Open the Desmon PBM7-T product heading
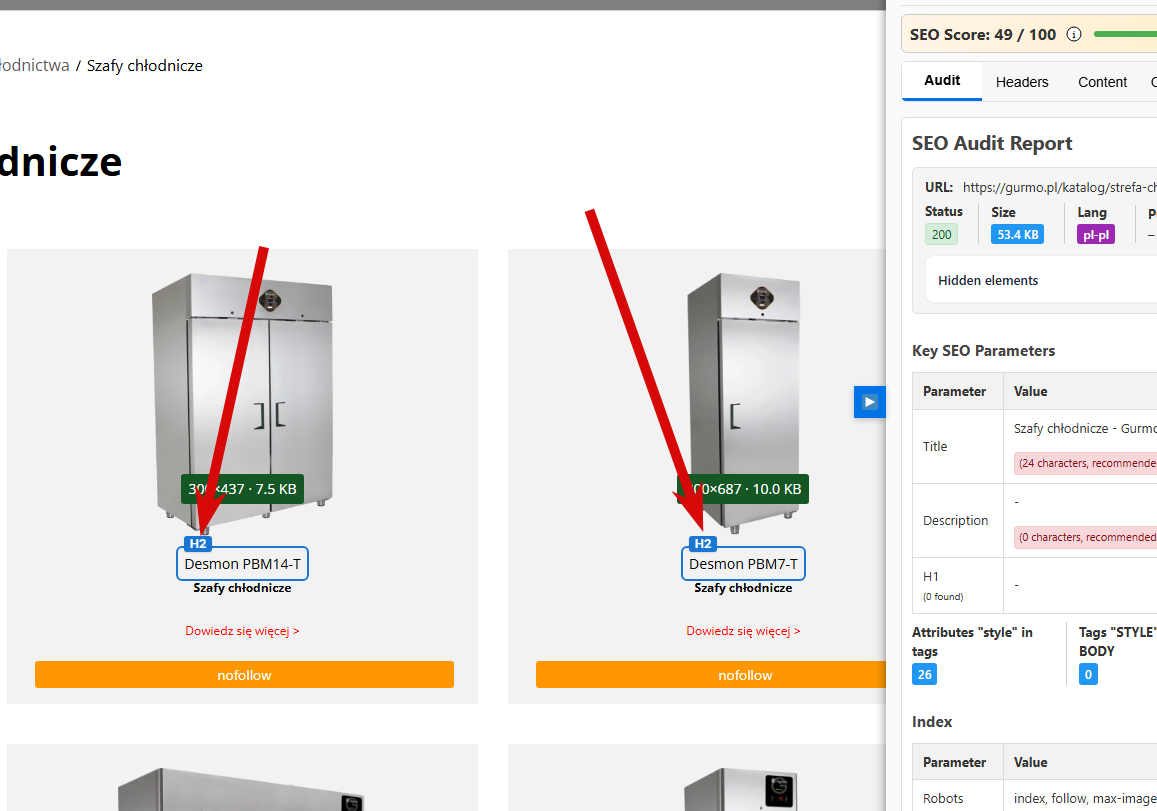The width and height of the screenshot is (1157, 811). [x=743, y=565]
